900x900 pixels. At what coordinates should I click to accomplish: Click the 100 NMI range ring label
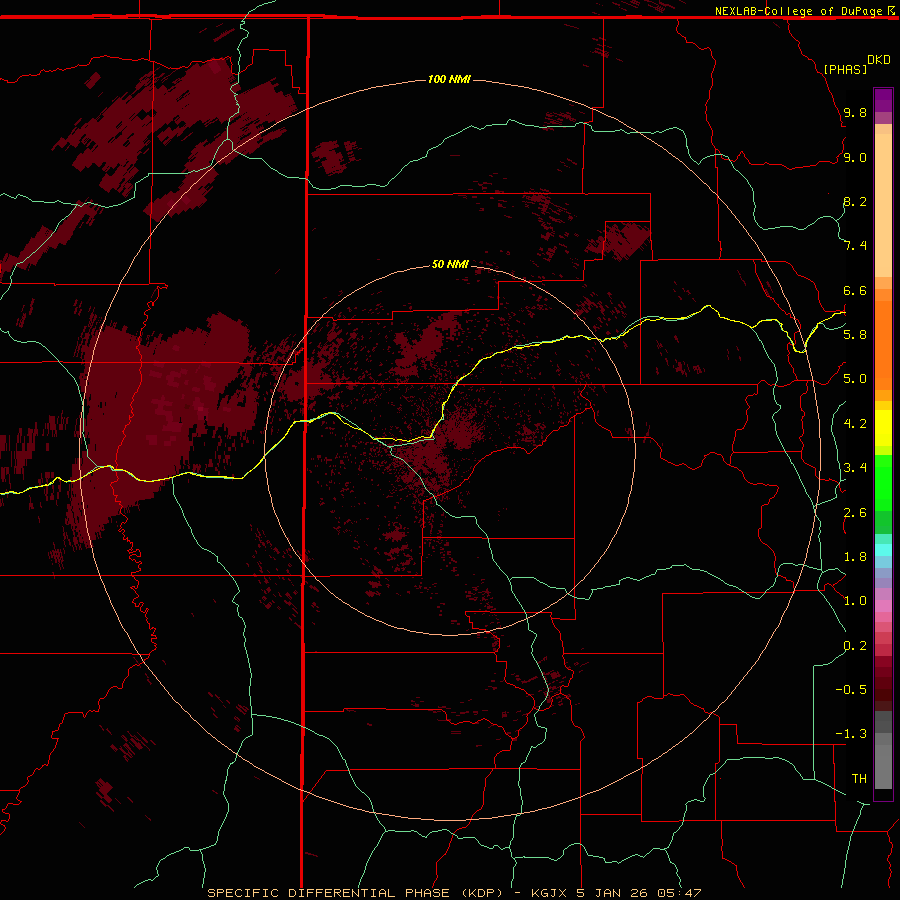(x=449, y=79)
